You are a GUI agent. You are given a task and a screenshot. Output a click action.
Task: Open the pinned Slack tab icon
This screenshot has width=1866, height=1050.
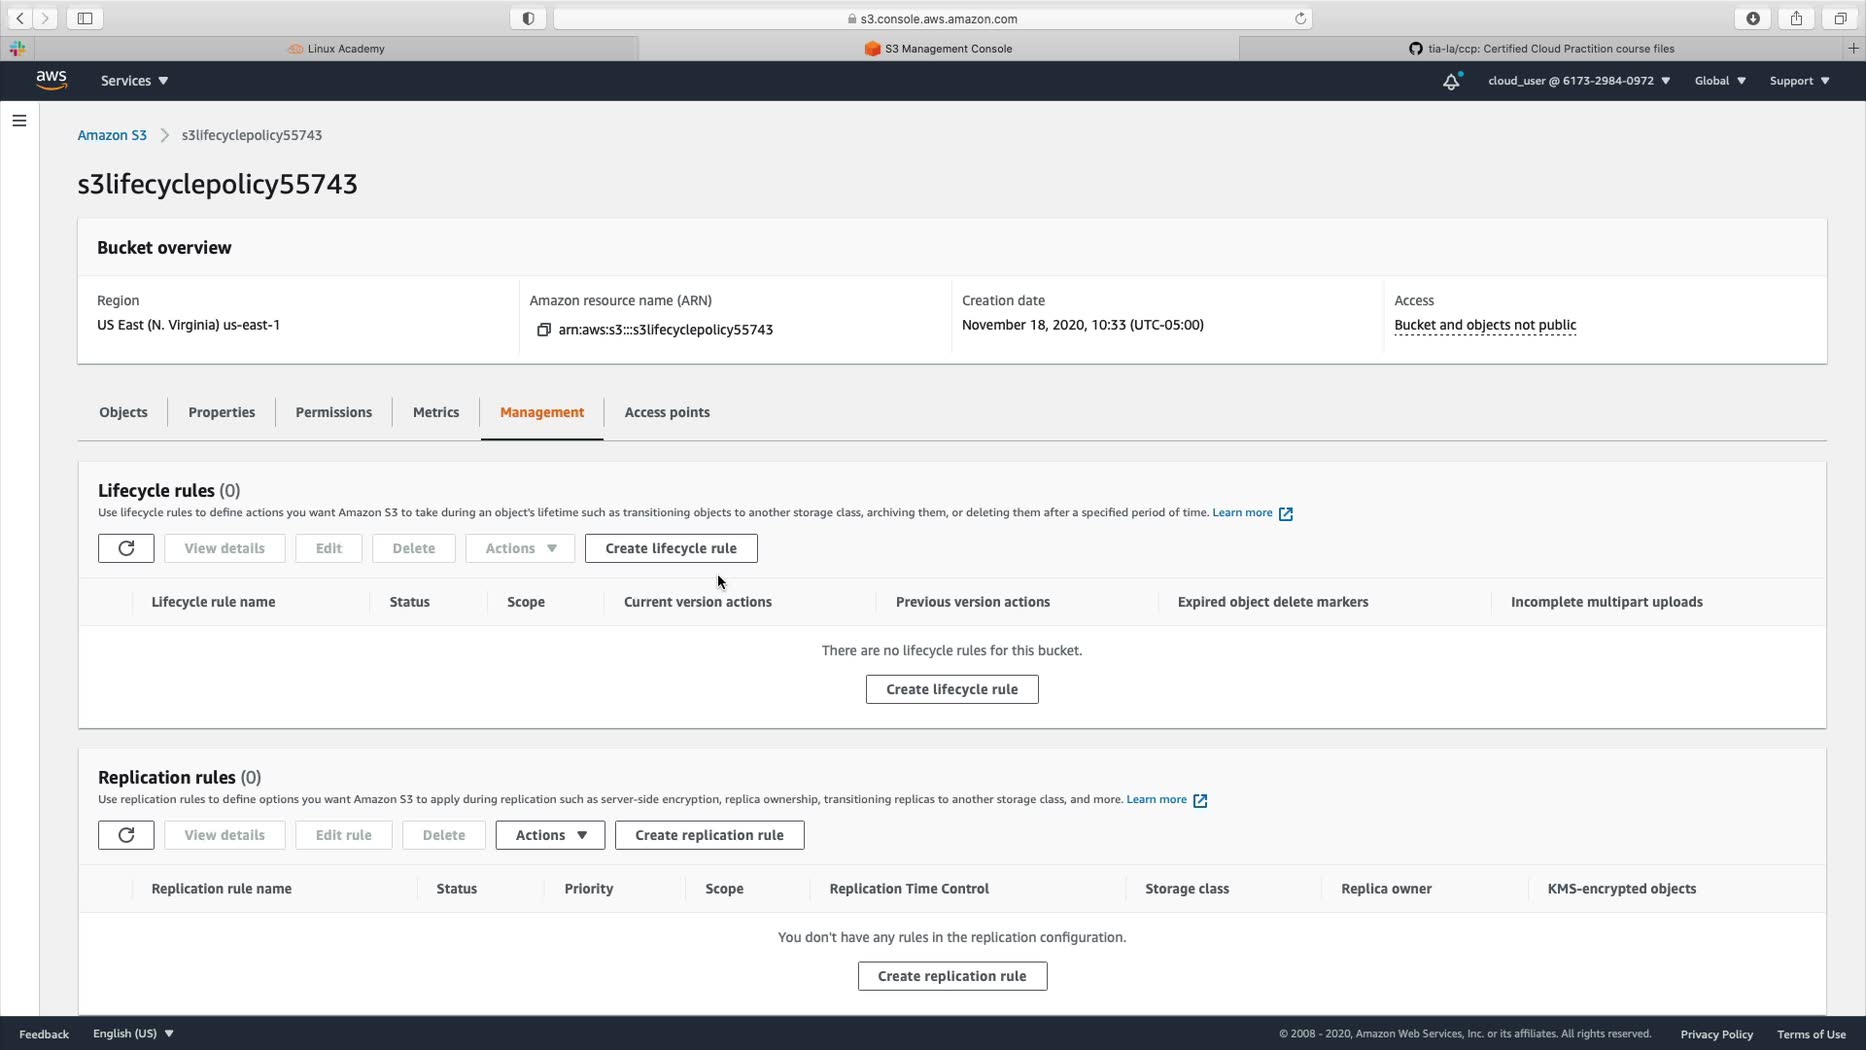(x=17, y=48)
